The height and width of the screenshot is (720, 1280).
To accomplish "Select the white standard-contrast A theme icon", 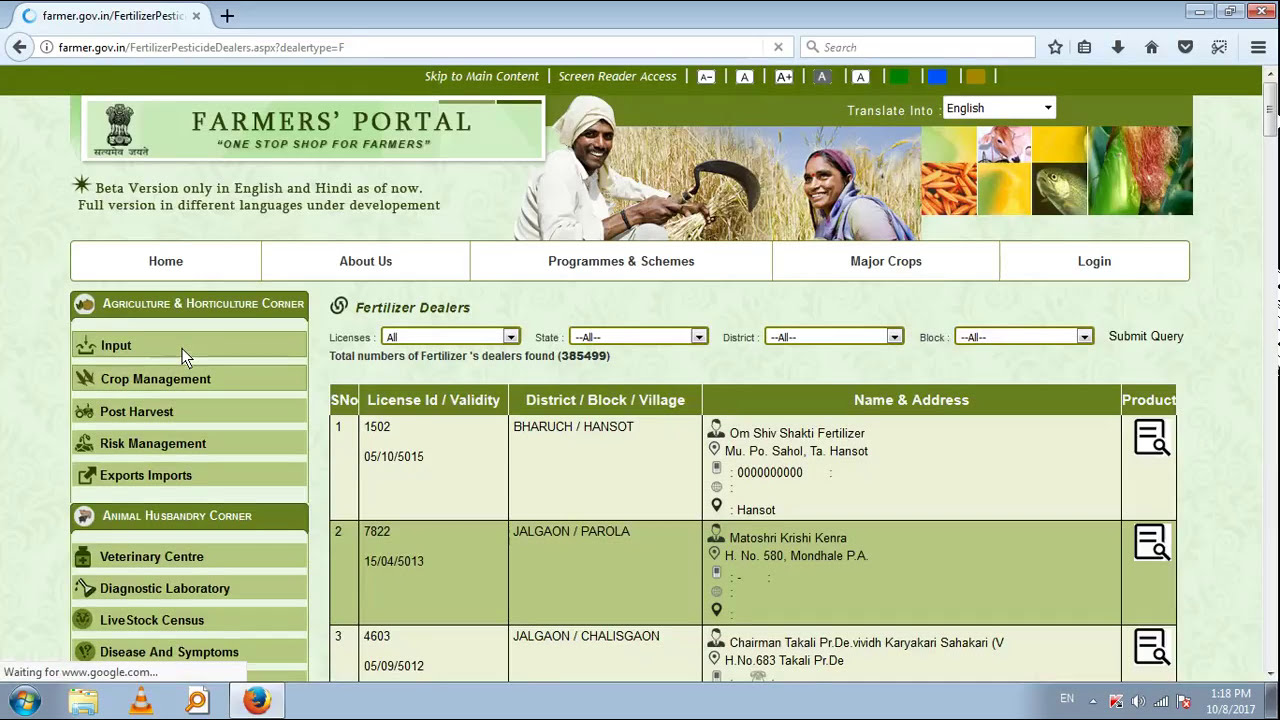I will [x=860, y=77].
